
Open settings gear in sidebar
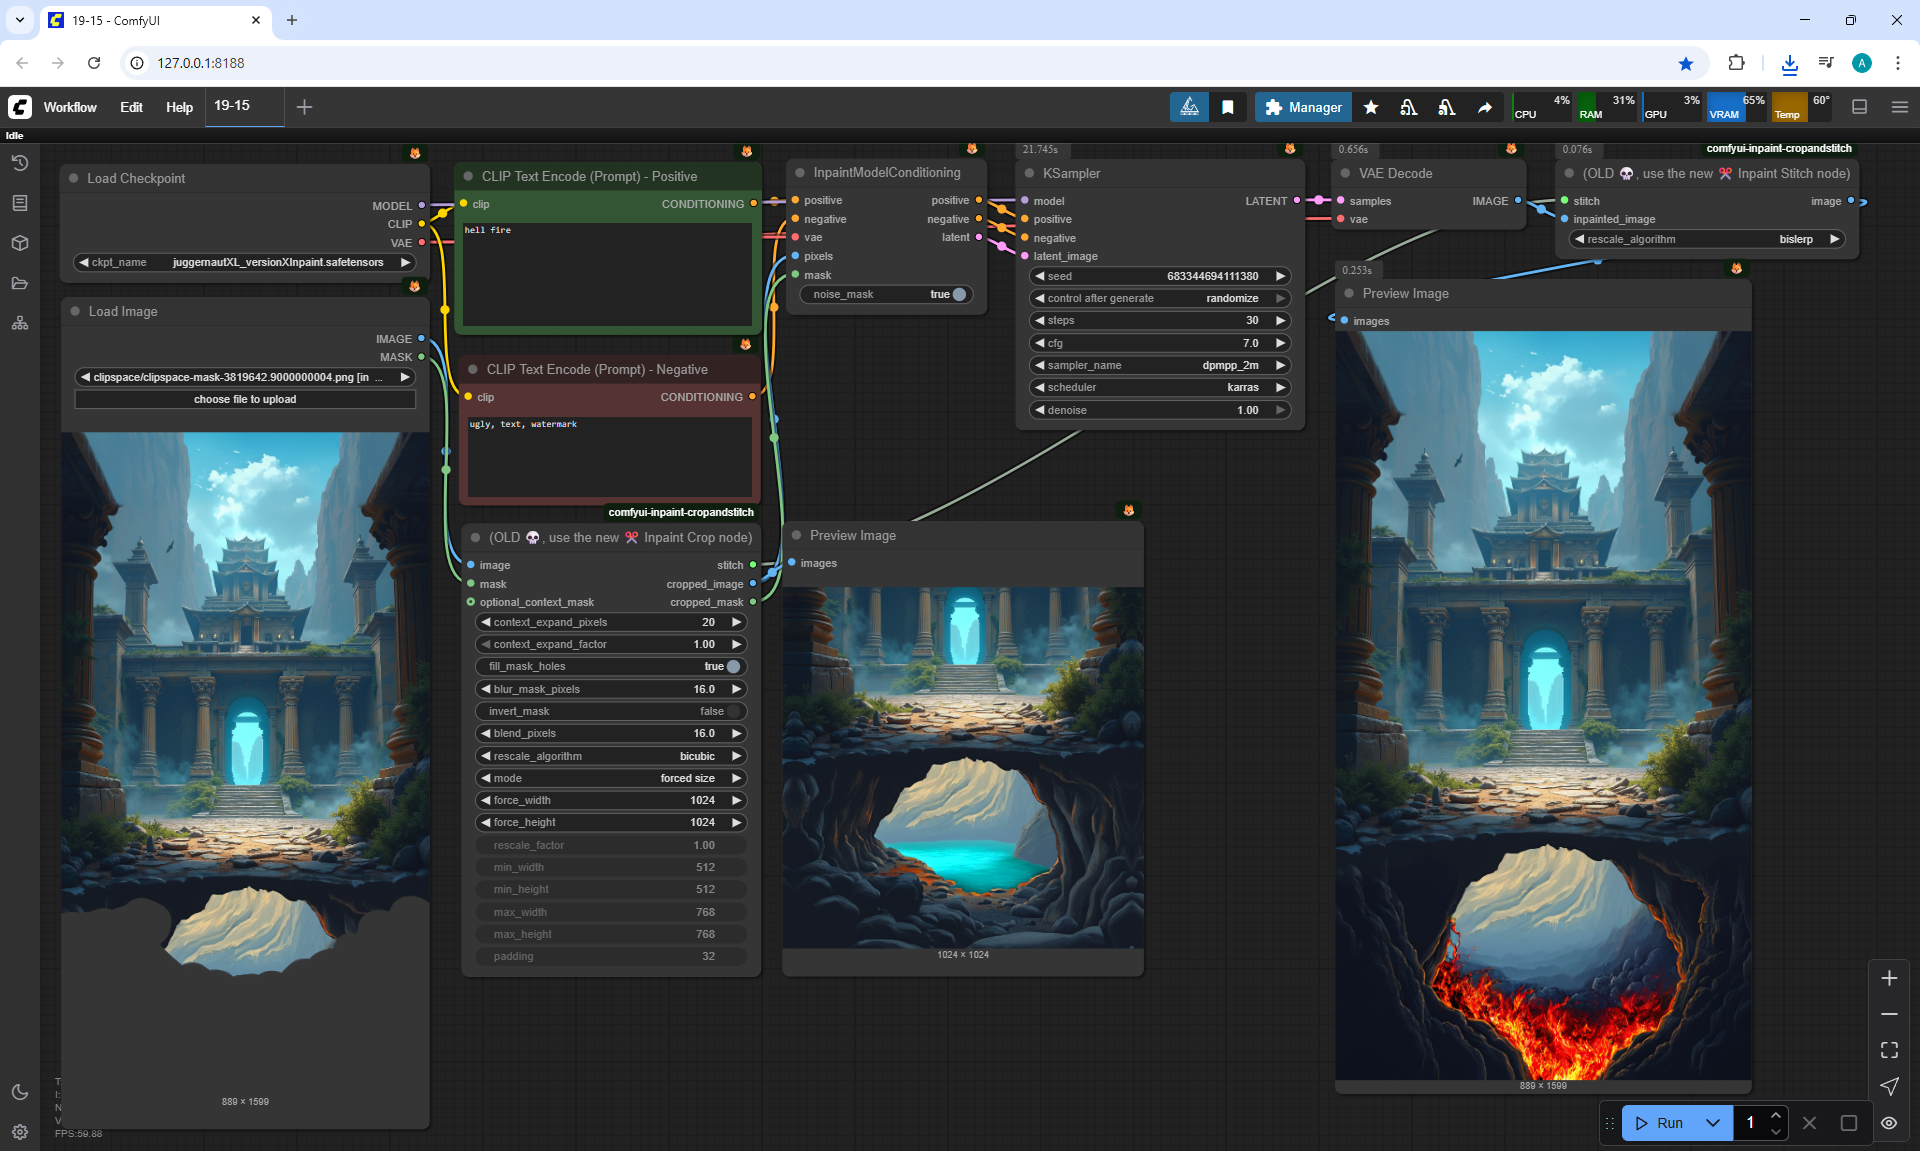pos(20,1132)
